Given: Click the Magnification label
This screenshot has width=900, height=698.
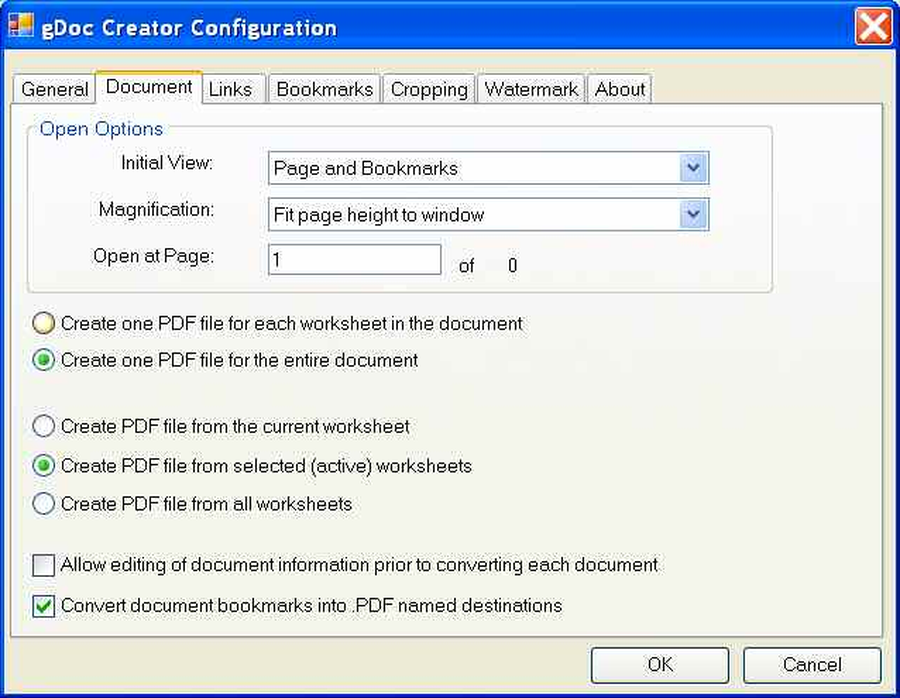Looking at the screenshot, I should click(156, 210).
